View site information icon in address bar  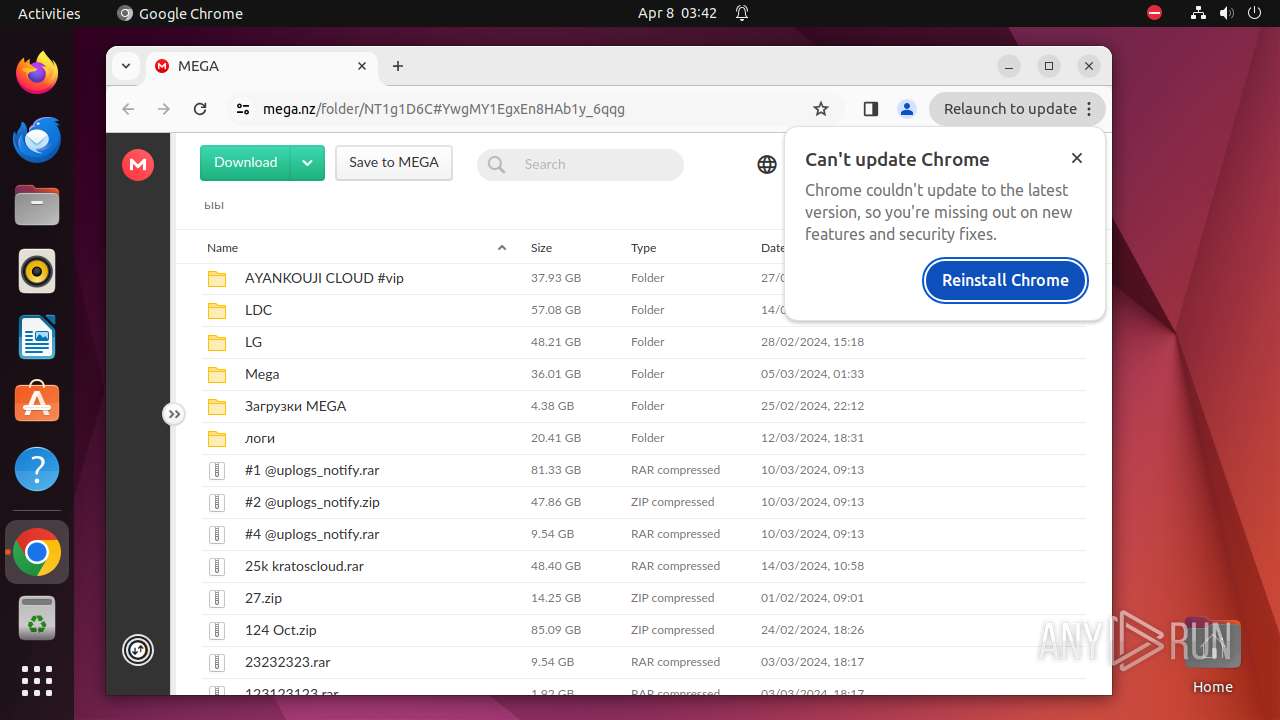(x=242, y=109)
